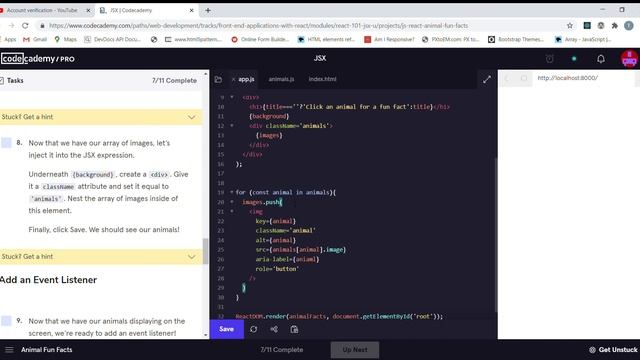Reload the localhost preview browser
This screenshot has width=640, height=360.
point(524,78)
